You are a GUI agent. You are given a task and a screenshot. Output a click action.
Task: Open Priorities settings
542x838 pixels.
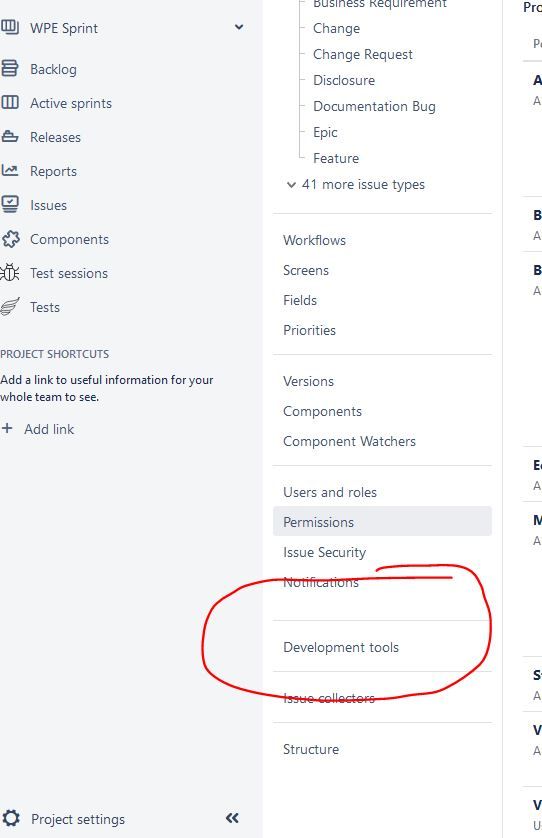tap(309, 330)
